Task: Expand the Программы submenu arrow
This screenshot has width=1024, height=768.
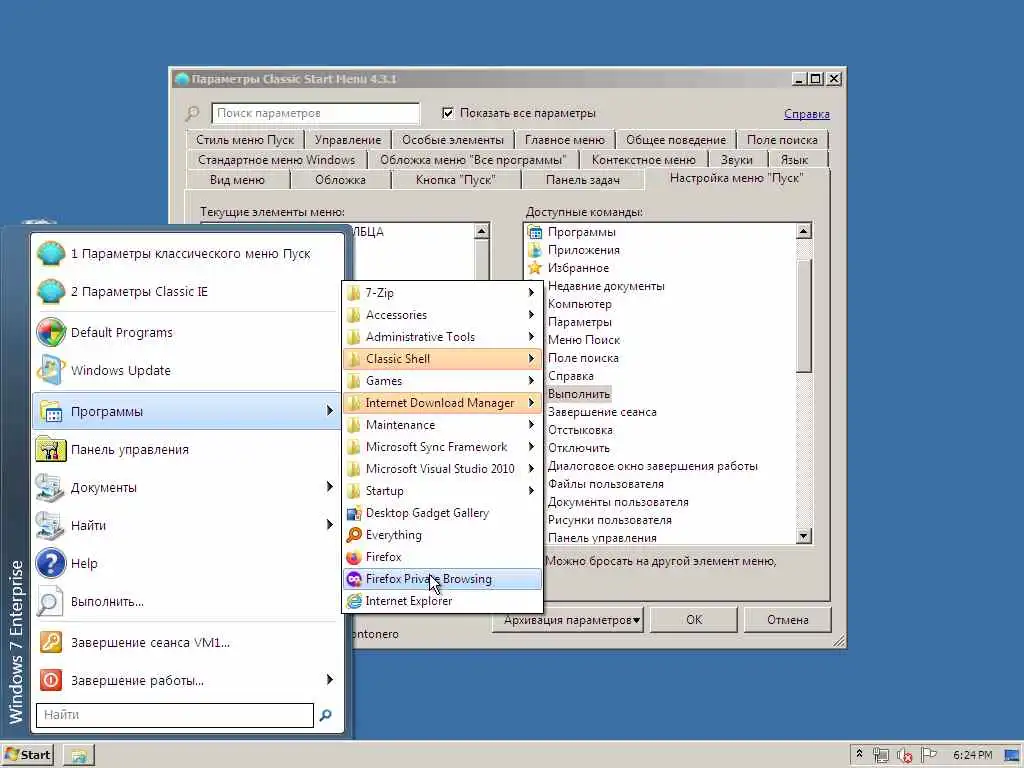Action: point(329,411)
